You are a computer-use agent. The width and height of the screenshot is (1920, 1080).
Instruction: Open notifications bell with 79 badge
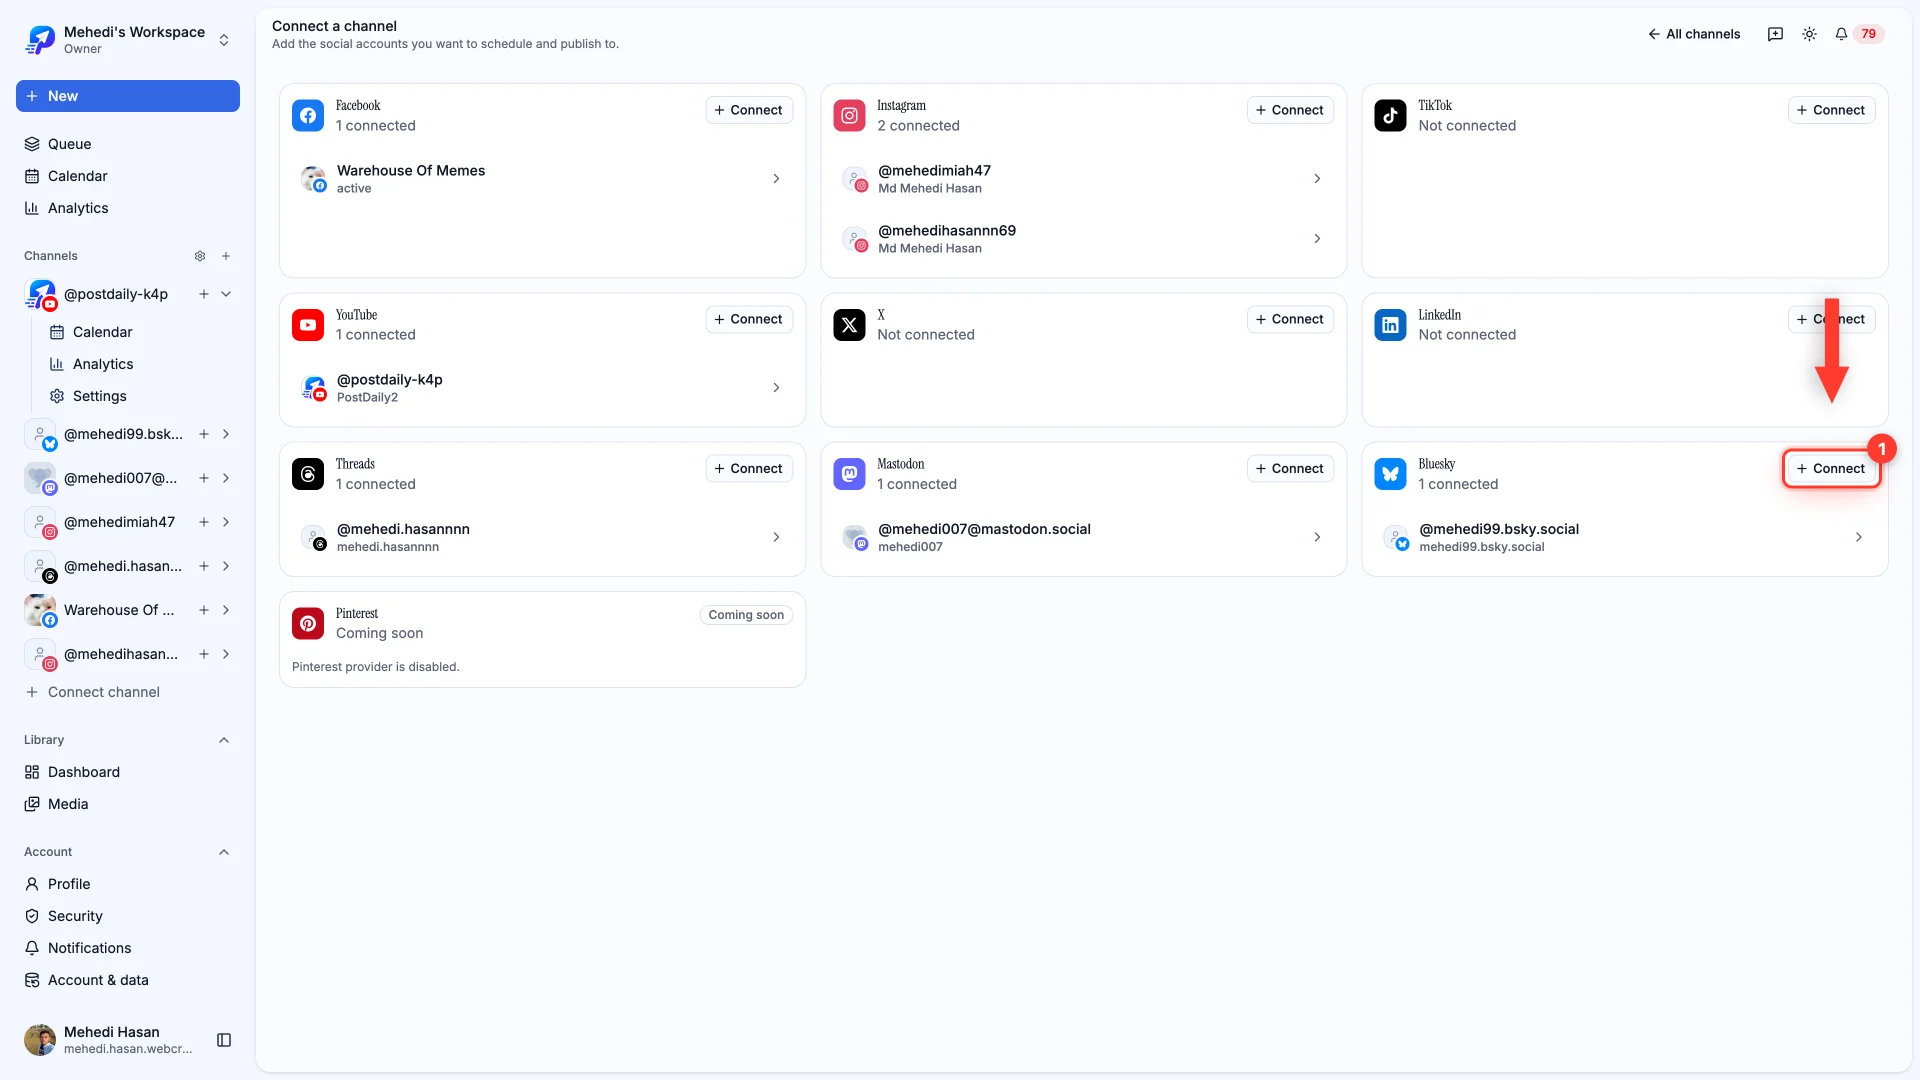[1858, 34]
